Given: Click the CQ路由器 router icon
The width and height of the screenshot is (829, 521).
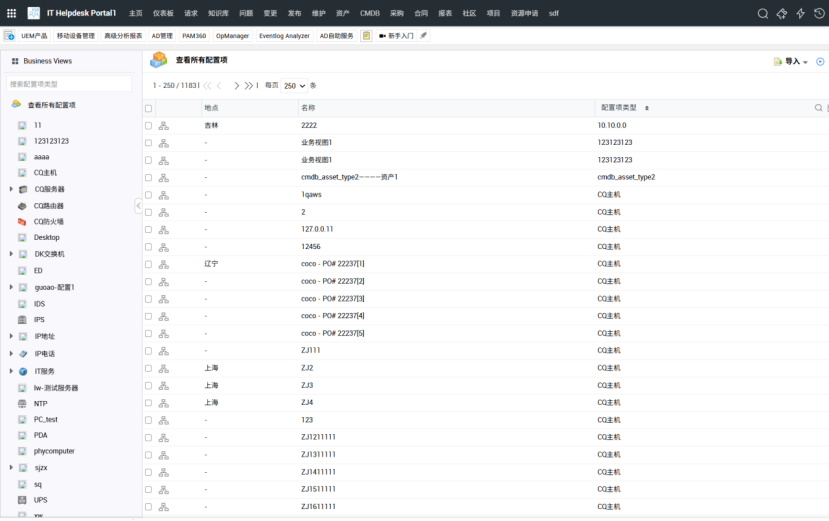Looking at the screenshot, I should [x=22, y=206].
